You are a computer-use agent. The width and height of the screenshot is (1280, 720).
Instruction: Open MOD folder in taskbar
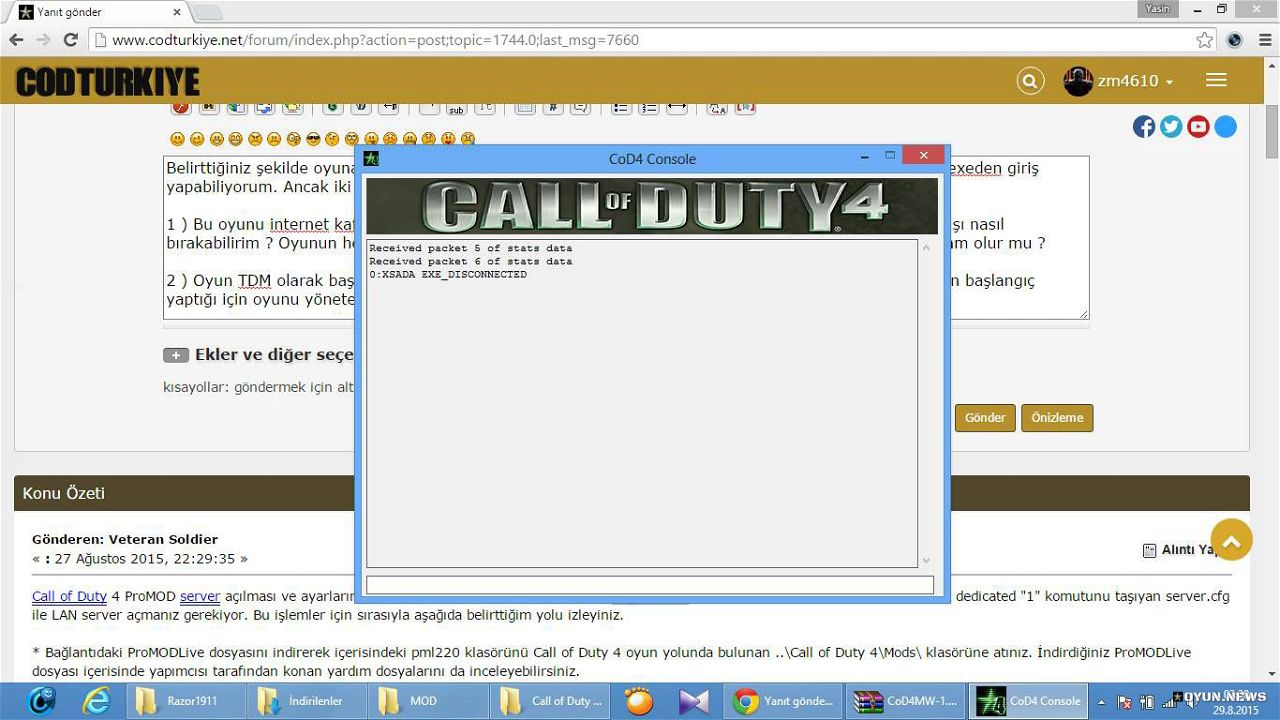[x=427, y=701]
